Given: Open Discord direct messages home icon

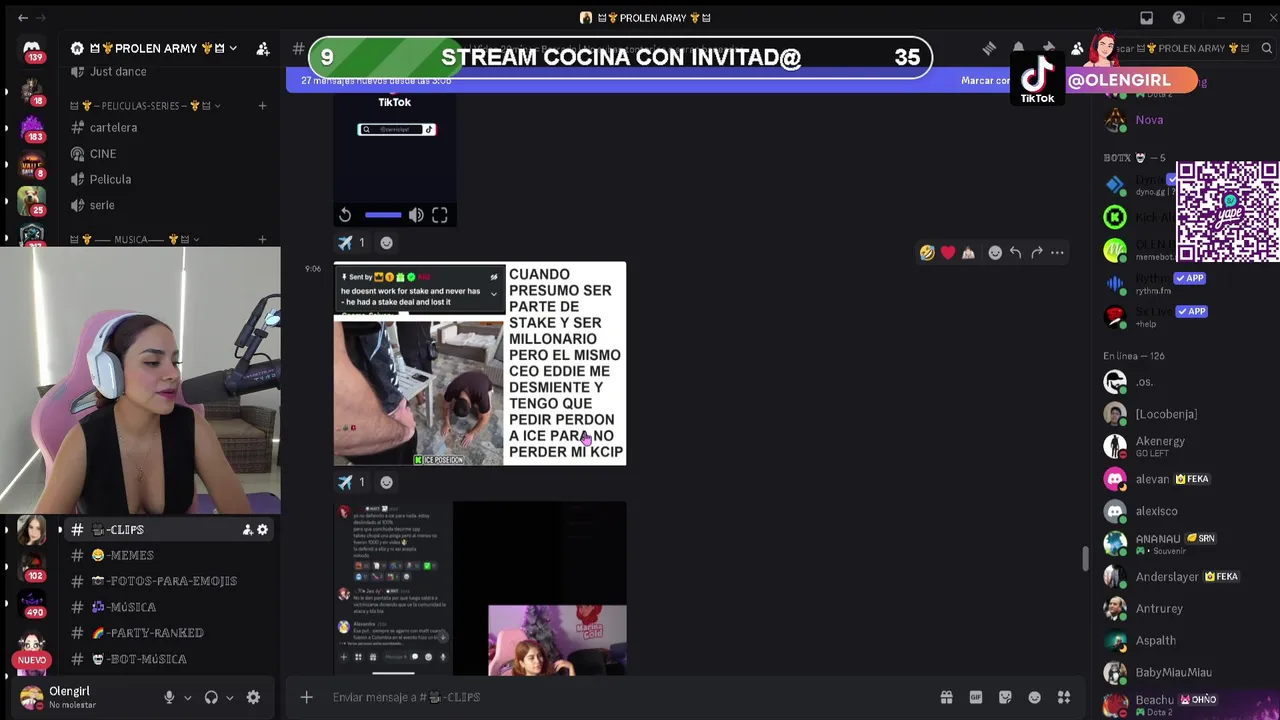Looking at the screenshot, I should [32, 50].
